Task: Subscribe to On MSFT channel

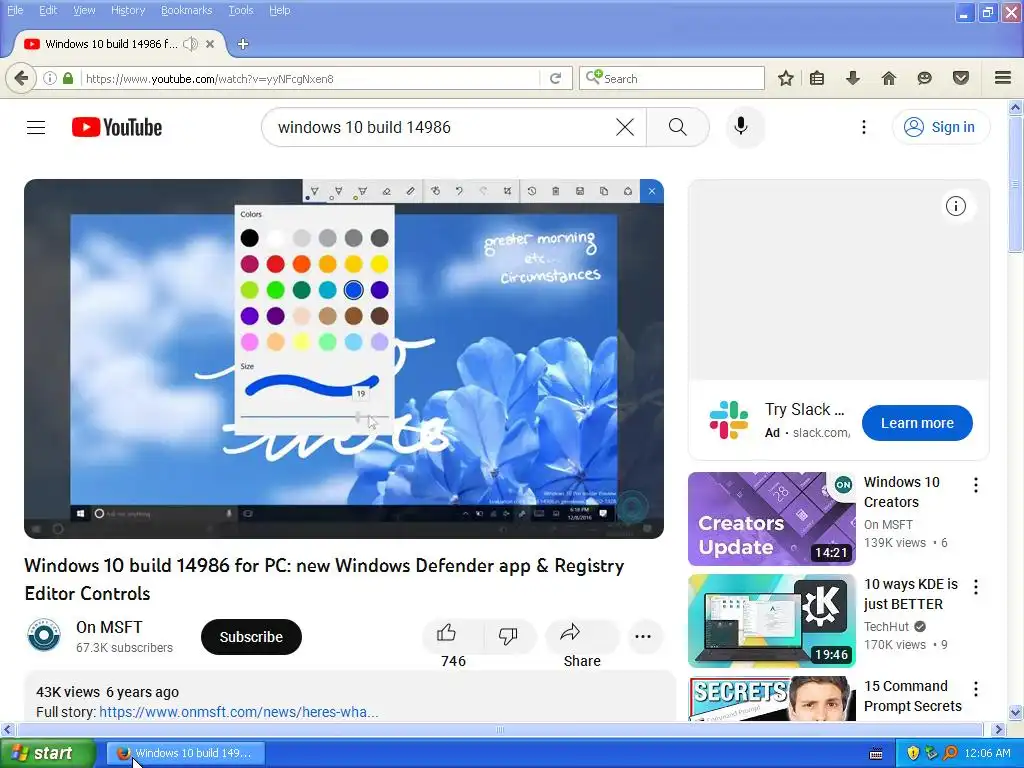Action: (x=251, y=637)
